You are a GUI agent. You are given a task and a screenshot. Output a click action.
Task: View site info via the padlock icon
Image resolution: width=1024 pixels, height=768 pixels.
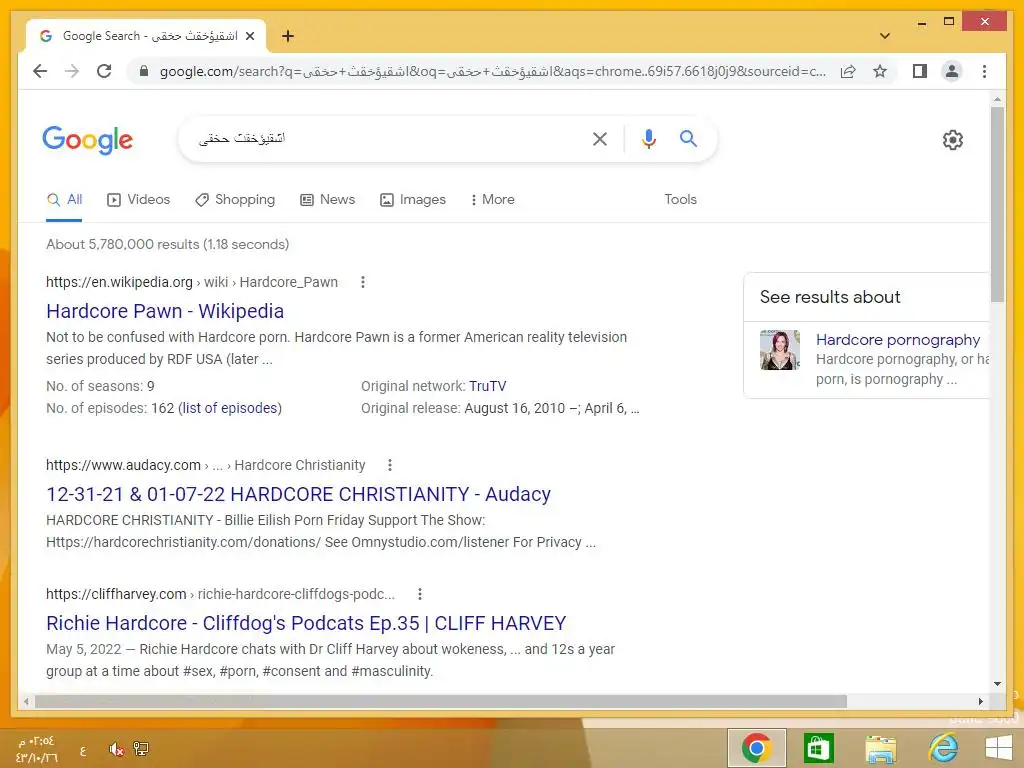pos(144,71)
